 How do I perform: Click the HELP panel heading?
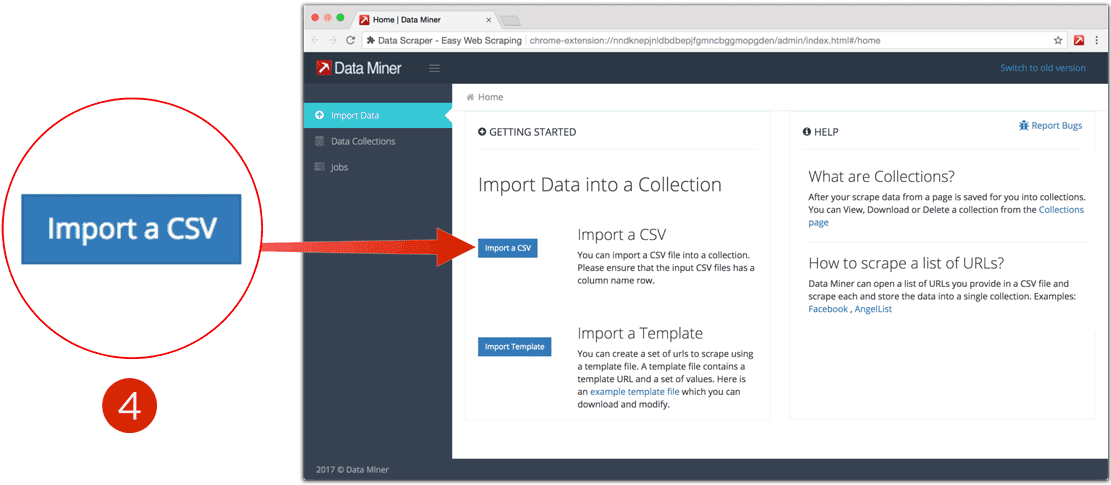[826, 132]
